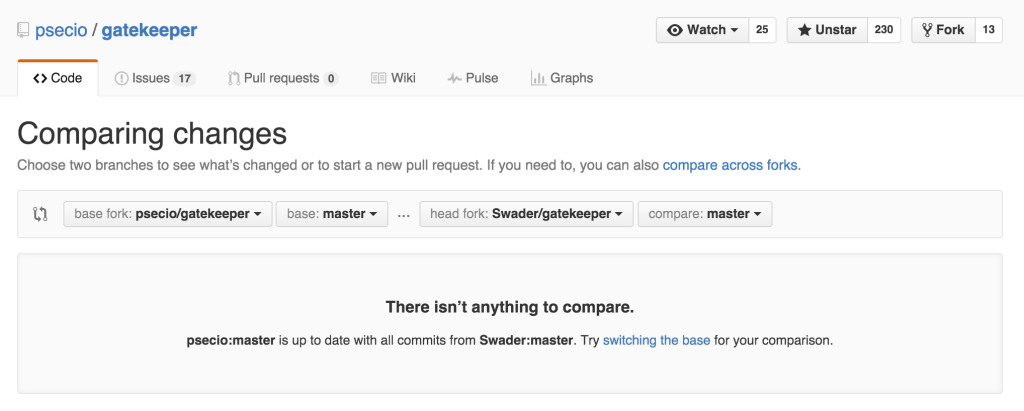Screen dimensions: 1024x411
Task: Click the watchers count 25
Action: (762, 30)
